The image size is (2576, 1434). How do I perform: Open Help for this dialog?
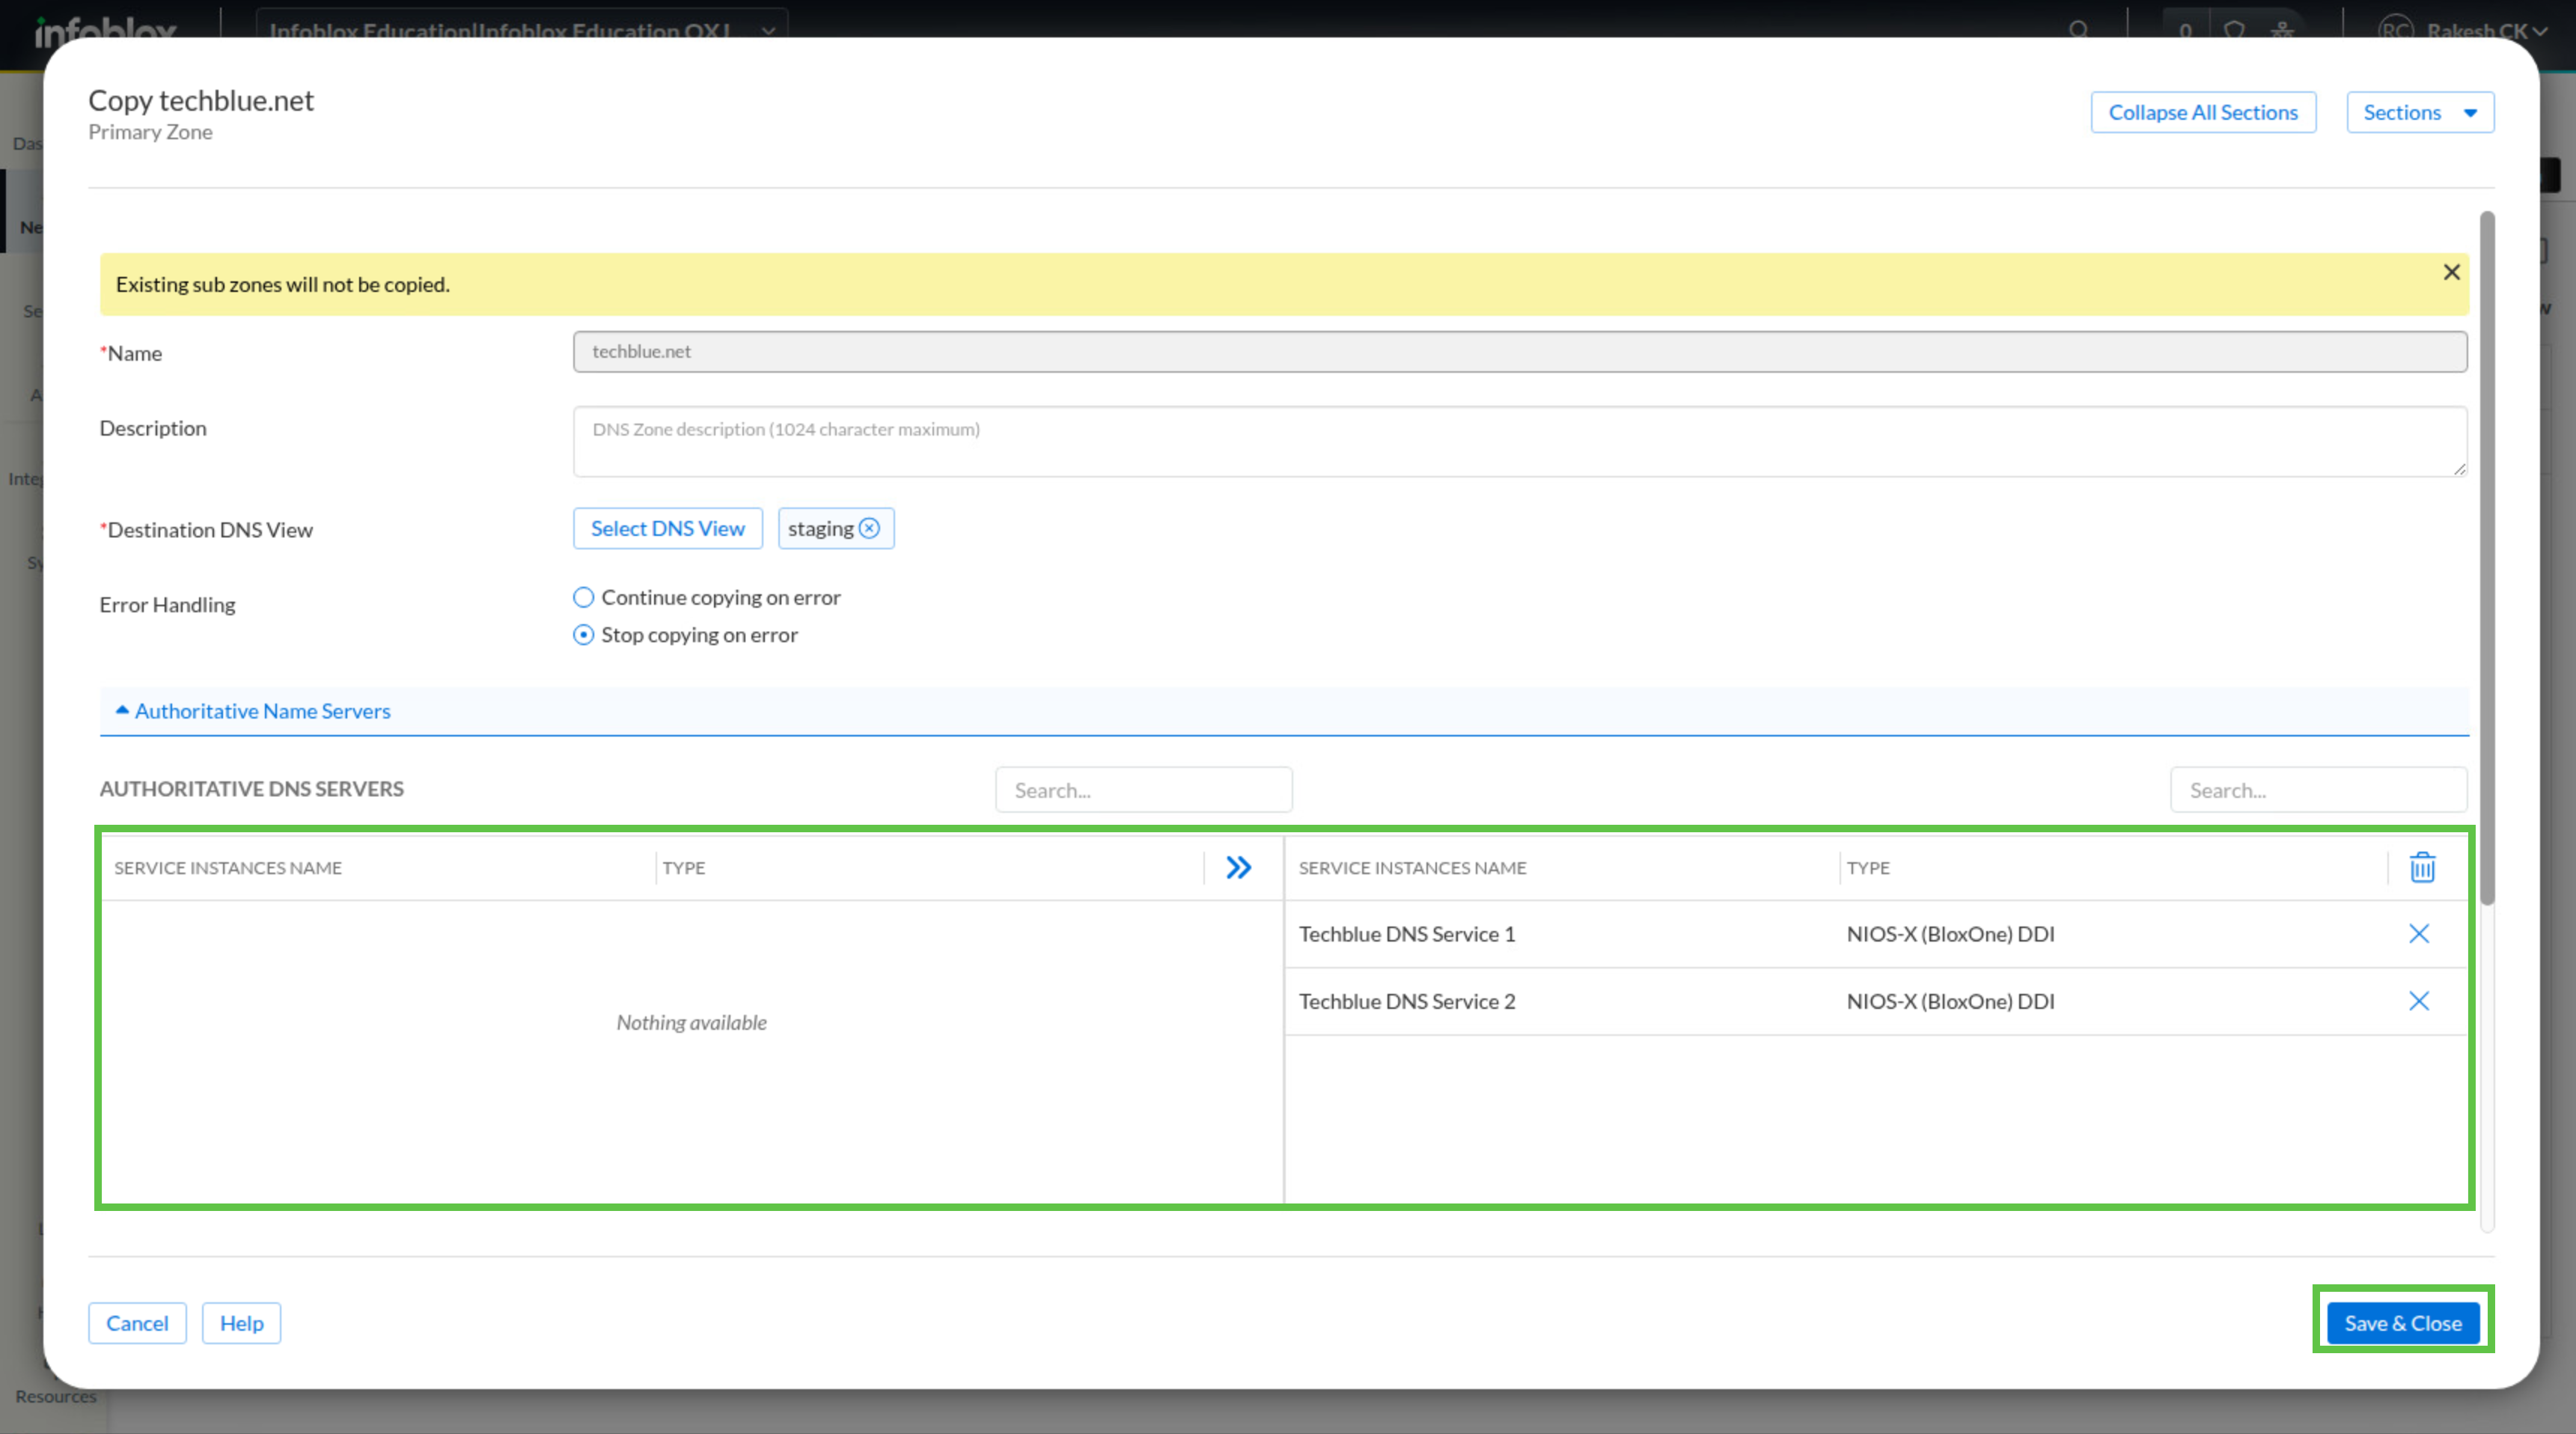pyautogui.click(x=241, y=1323)
